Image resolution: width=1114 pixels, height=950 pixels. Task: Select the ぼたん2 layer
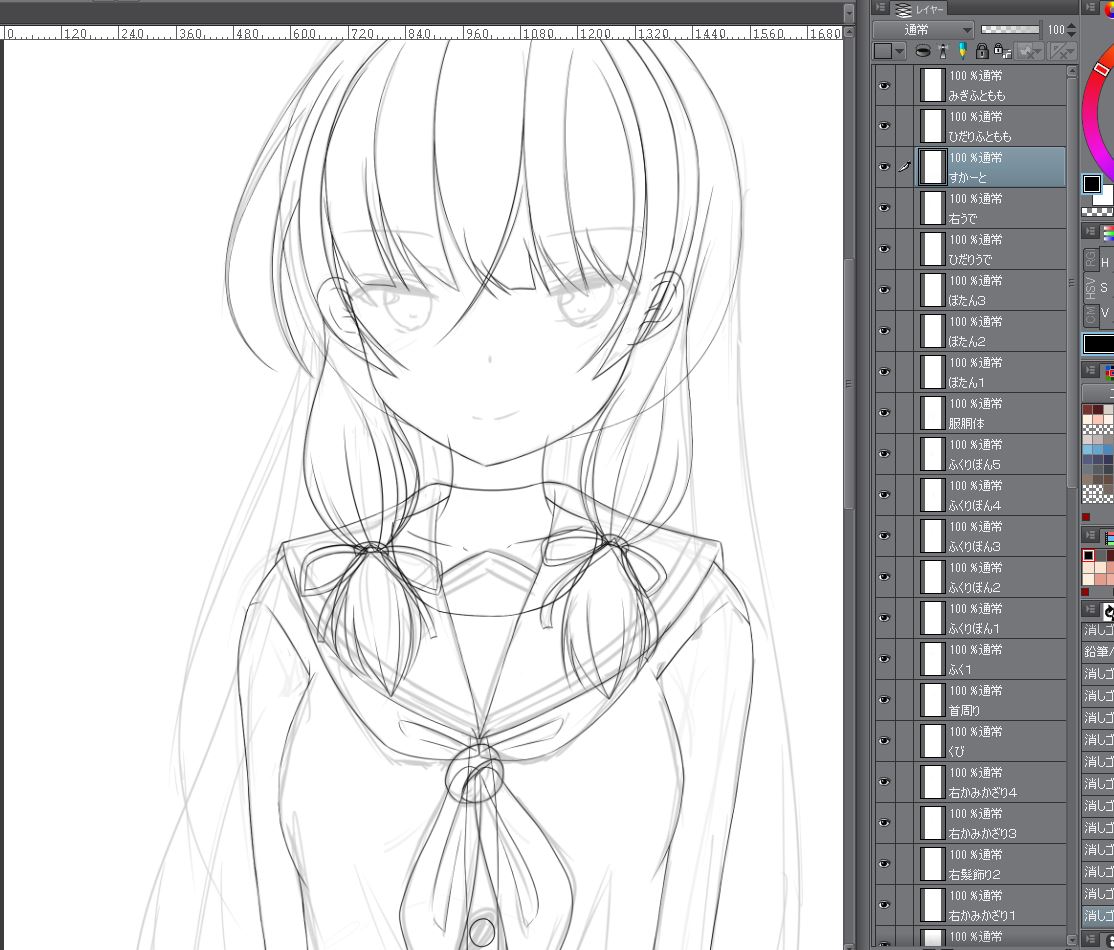click(991, 331)
